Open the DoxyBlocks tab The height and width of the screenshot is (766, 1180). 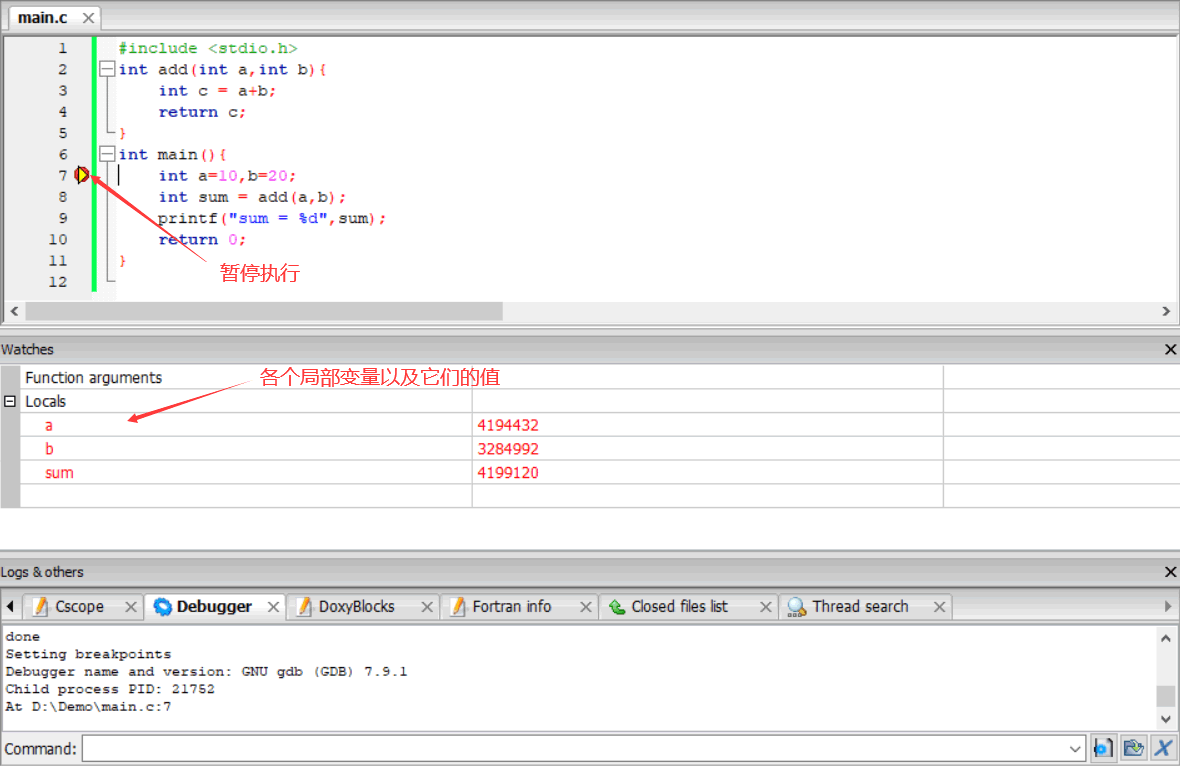click(x=356, y=606)
